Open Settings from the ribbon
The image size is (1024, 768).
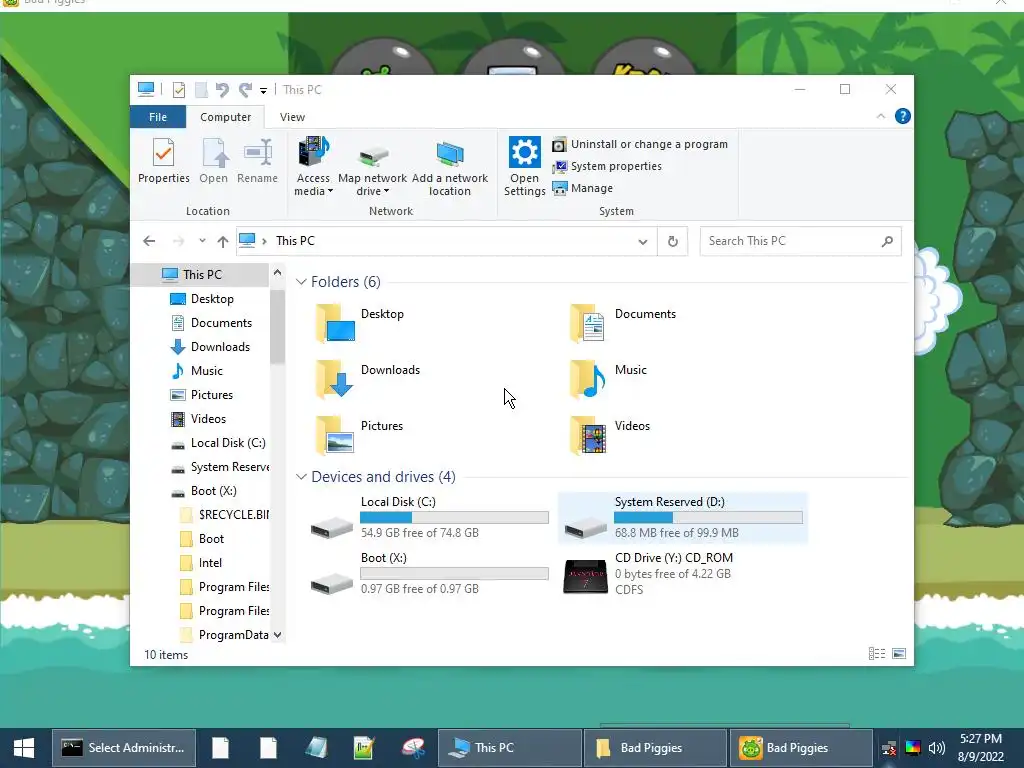click(524, 167)
